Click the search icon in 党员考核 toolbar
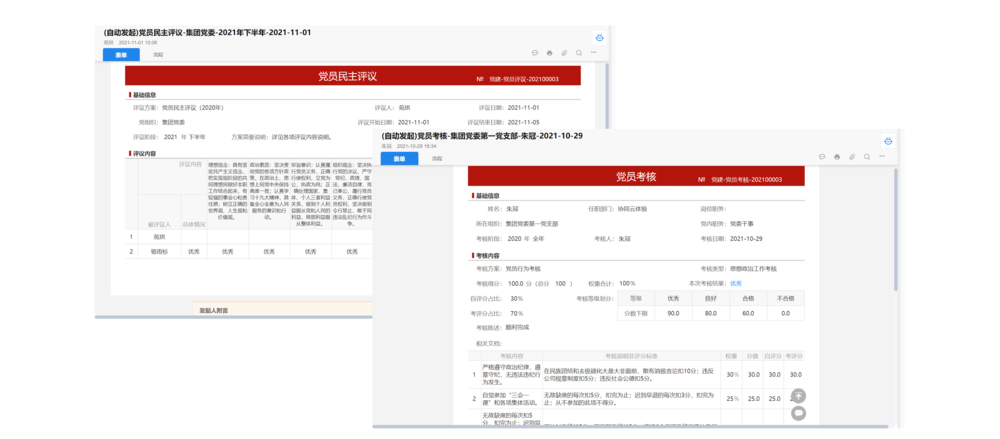 point(866,158)
